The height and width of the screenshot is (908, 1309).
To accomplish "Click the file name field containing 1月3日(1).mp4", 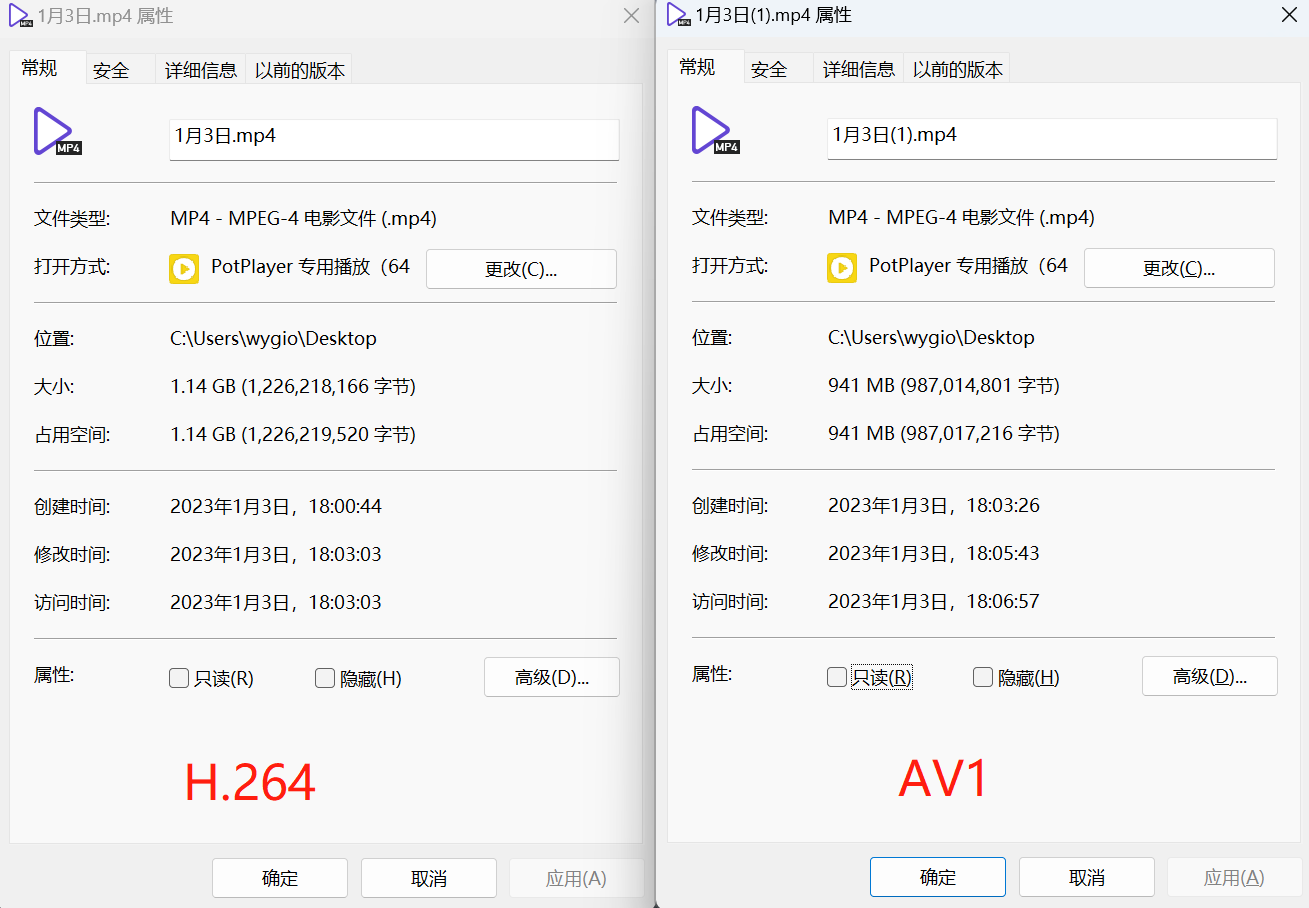I will pyautogui.click(x=1052, y=138).
